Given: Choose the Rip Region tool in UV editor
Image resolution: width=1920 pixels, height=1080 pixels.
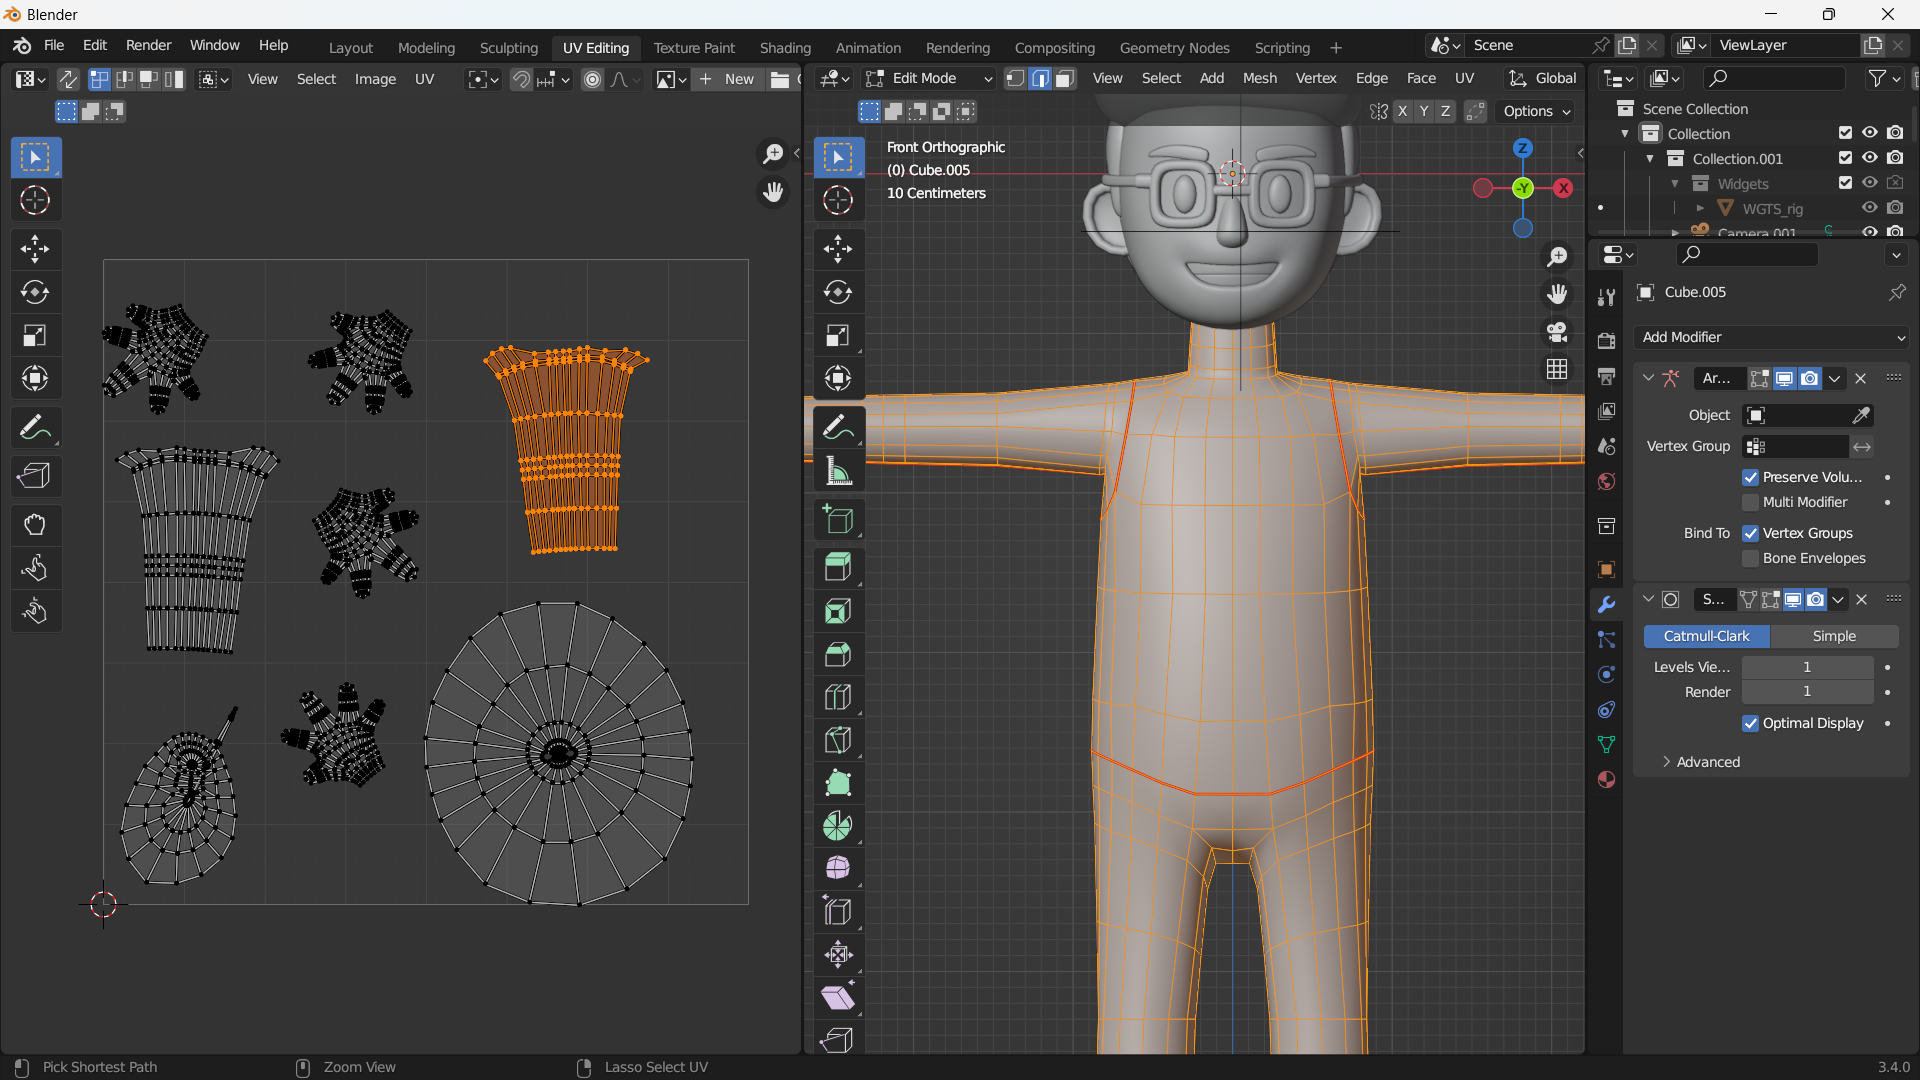Looking at the screenshot, I should coord(35,476).
